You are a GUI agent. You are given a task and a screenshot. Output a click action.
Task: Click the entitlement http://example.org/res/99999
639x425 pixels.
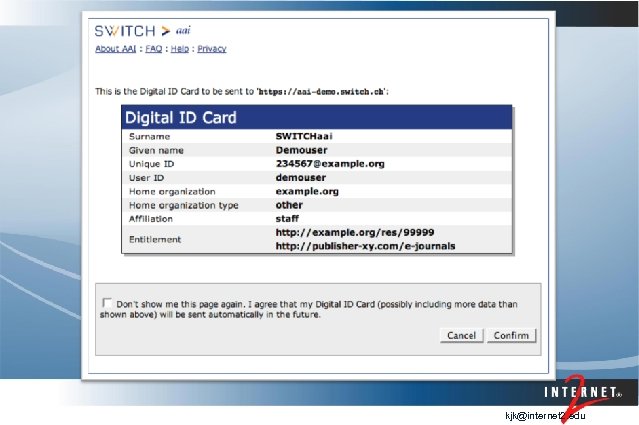click(355, 233)
